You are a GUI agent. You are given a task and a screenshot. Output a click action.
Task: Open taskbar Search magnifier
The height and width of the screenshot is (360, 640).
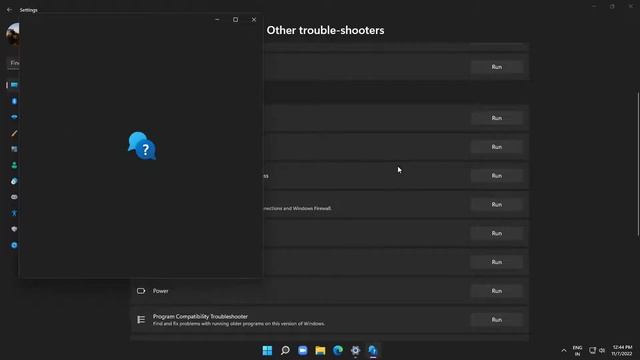tap(285, 350)
